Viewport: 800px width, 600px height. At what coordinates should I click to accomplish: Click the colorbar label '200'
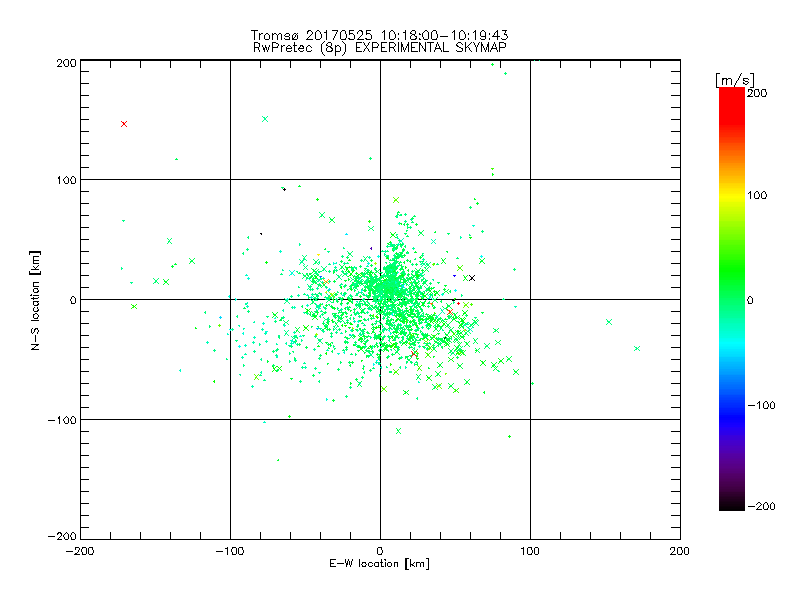pyautogui.click(x=757, y=93)
